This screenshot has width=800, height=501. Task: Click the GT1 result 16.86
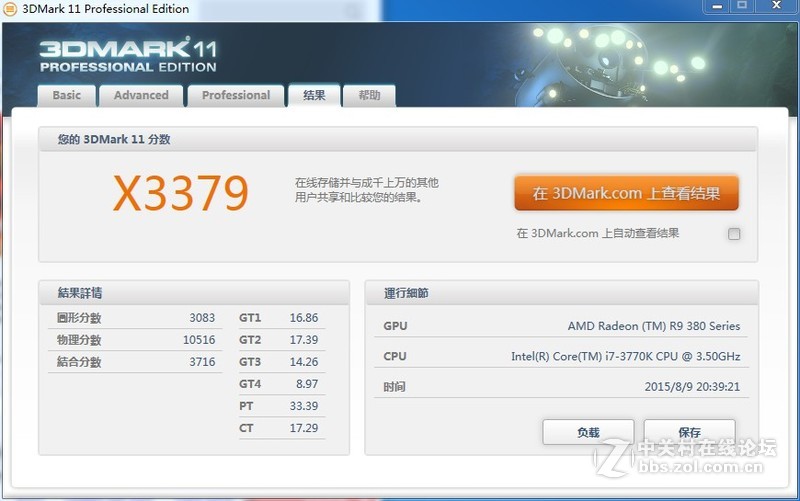304,318
